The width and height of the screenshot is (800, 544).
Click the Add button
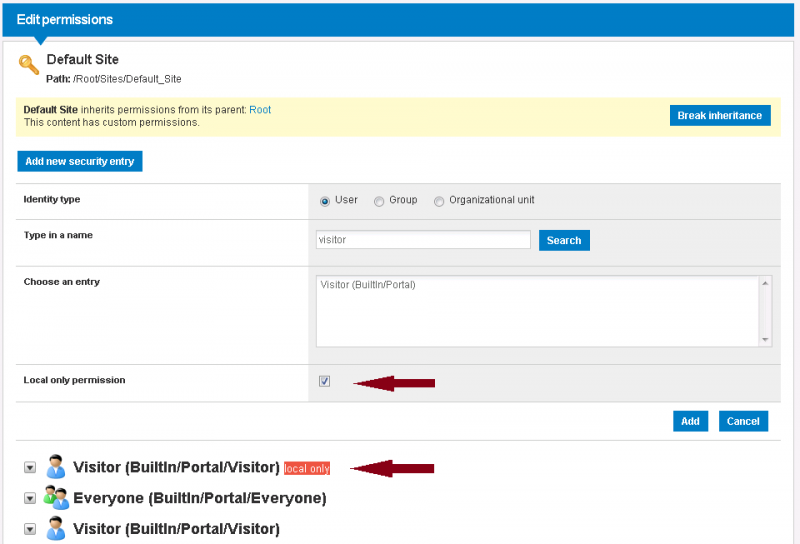[690, 421]
